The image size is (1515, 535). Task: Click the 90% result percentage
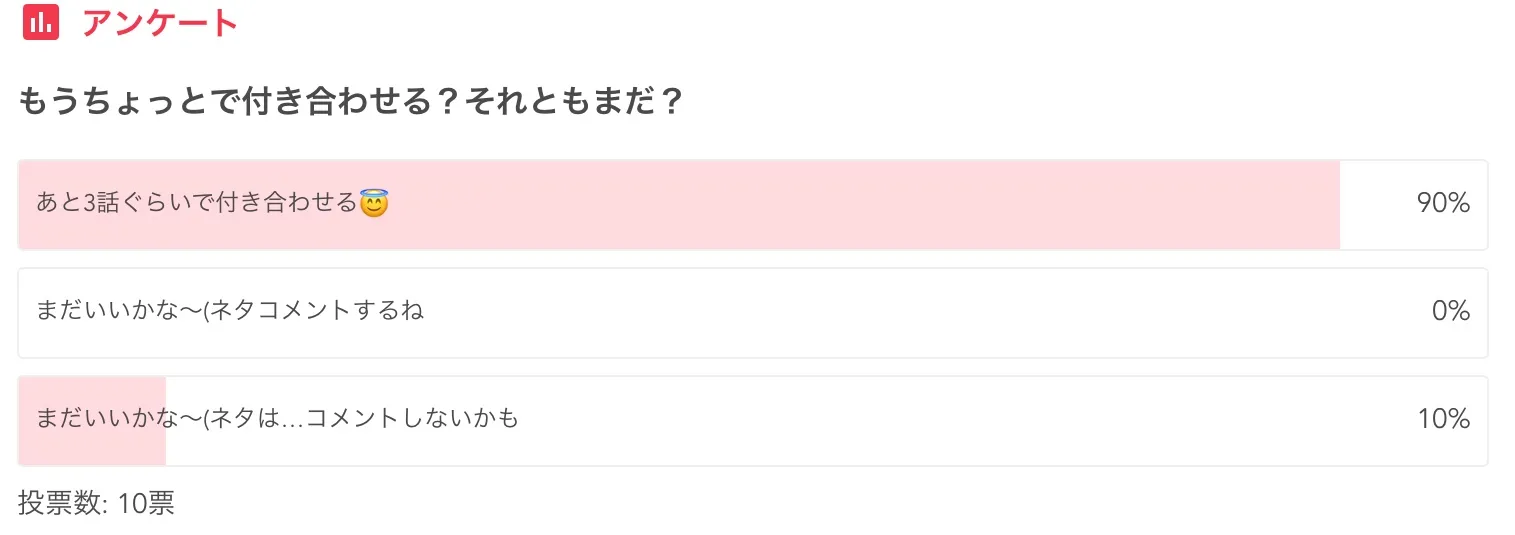[x=1442, y=204]
